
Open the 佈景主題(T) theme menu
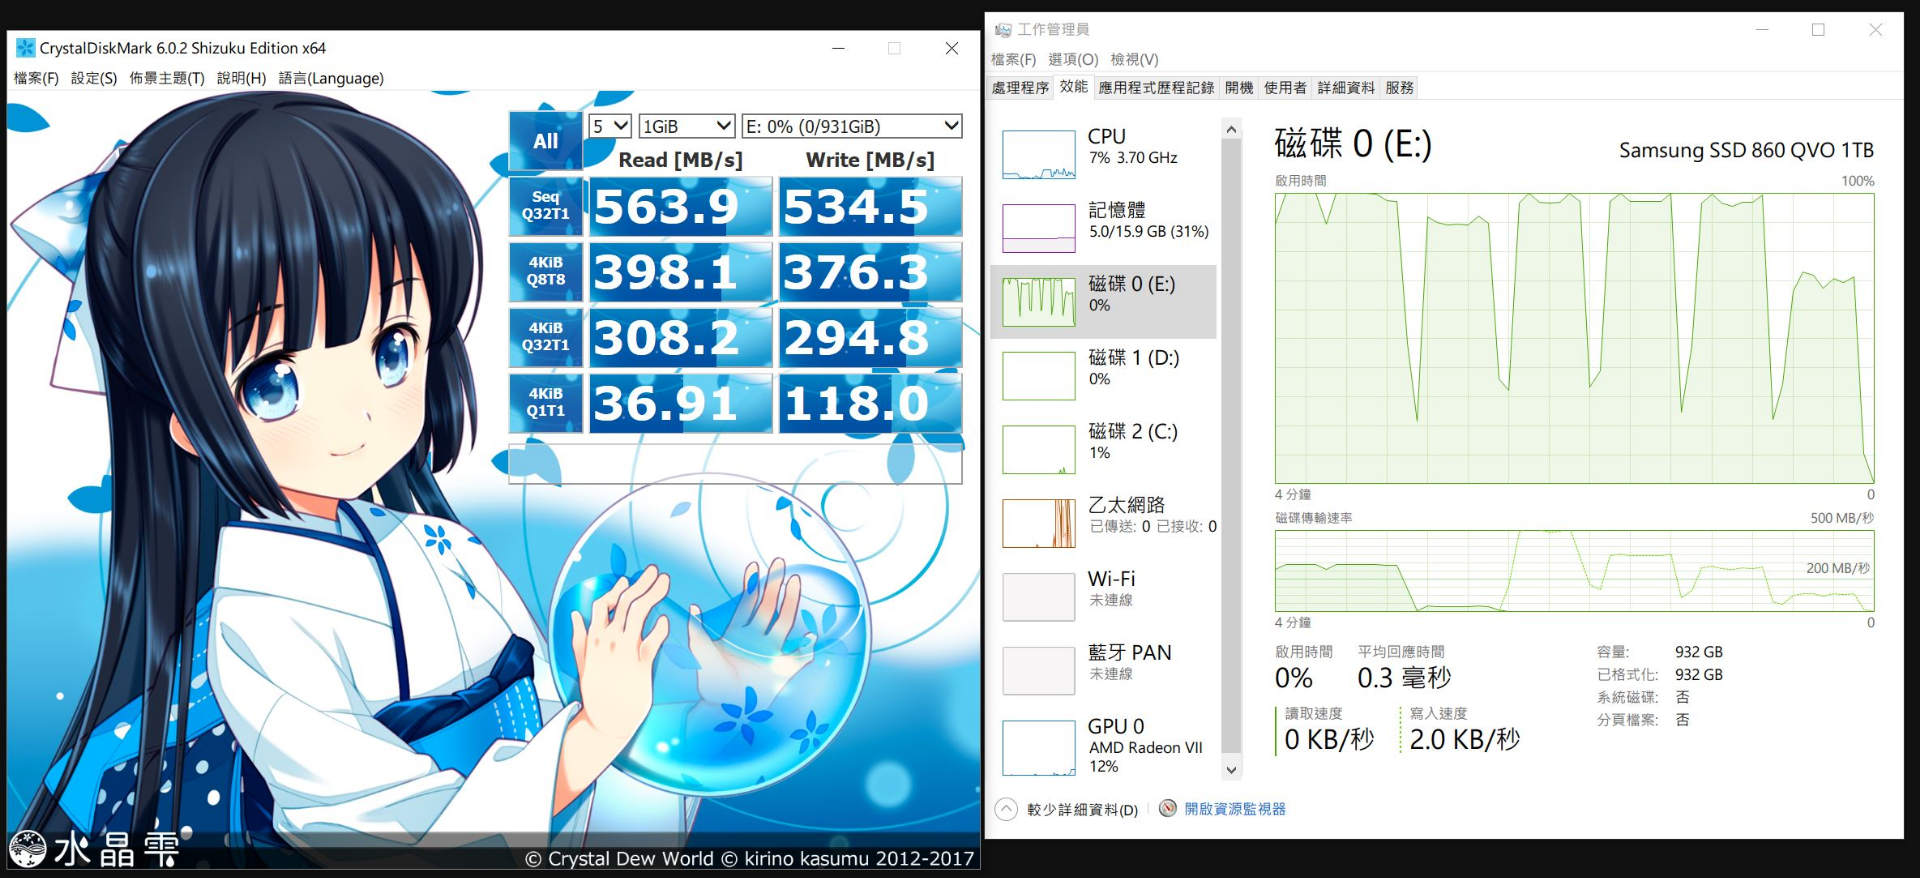pos(167,78)
